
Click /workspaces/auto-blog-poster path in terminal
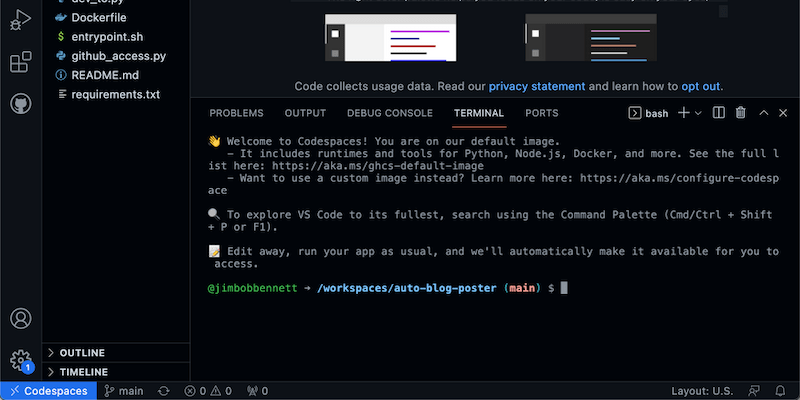407,288
